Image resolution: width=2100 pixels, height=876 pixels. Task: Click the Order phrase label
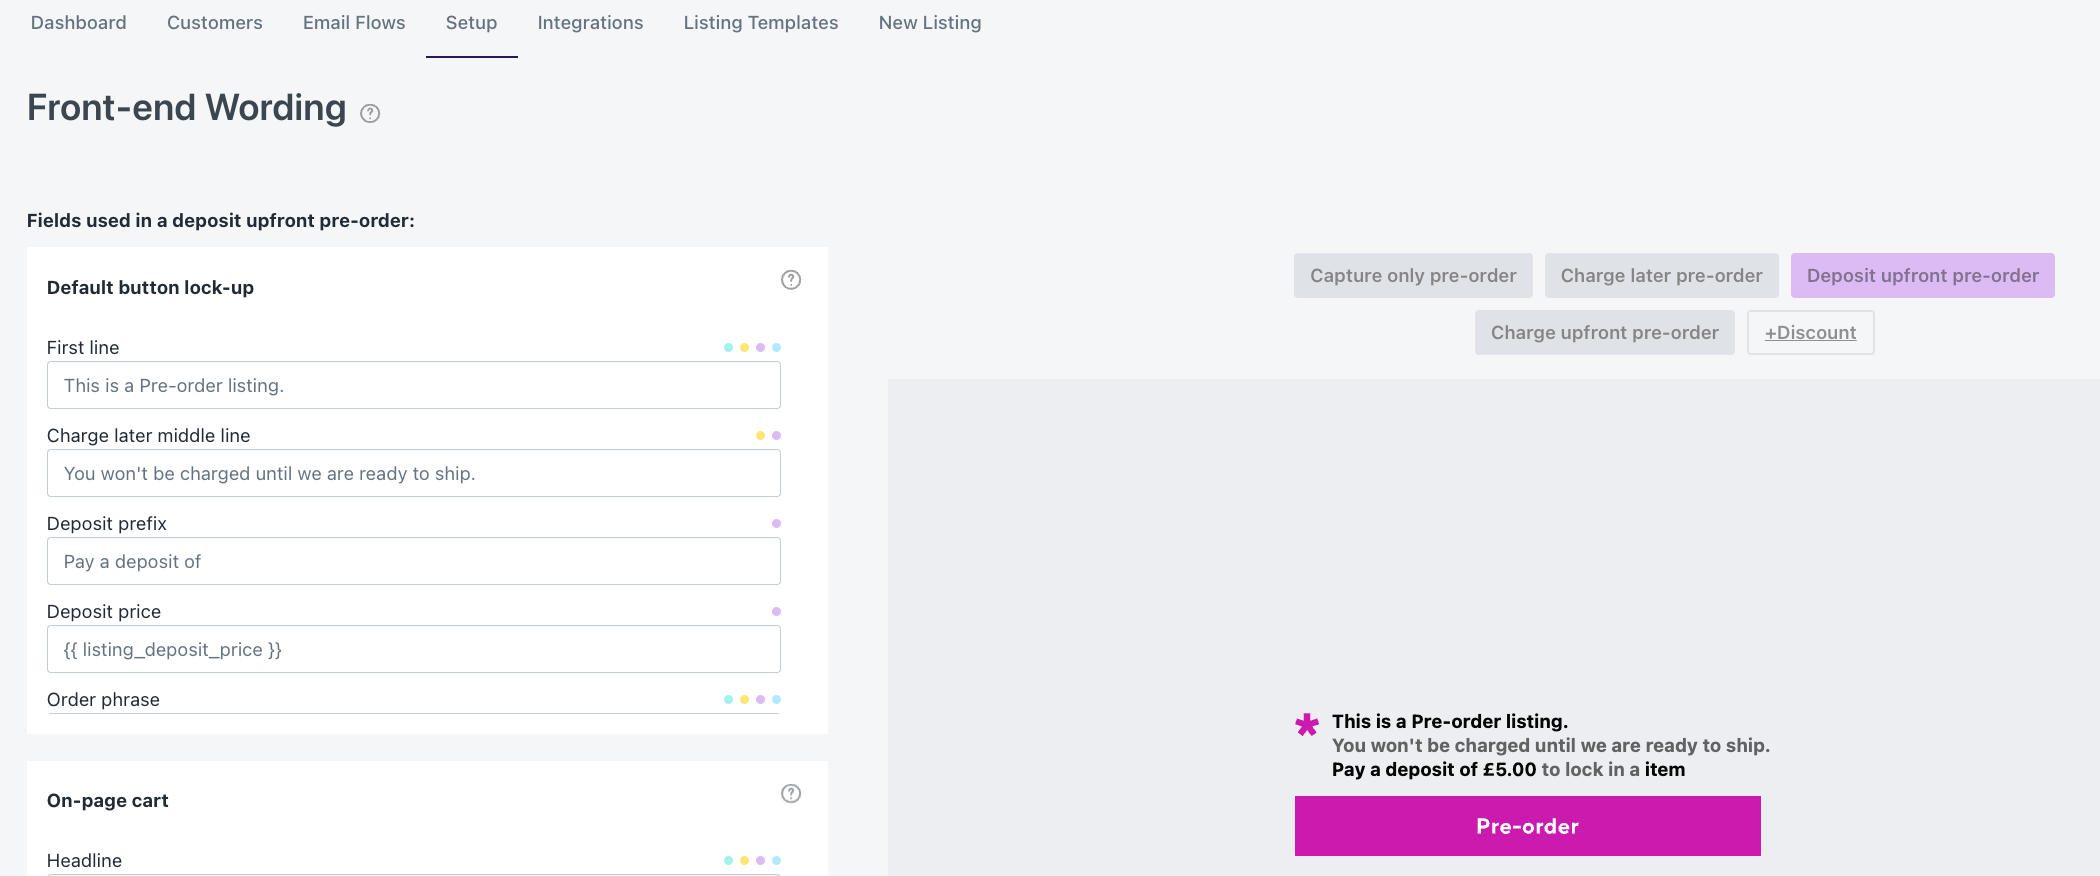click(x=103, y=700)
